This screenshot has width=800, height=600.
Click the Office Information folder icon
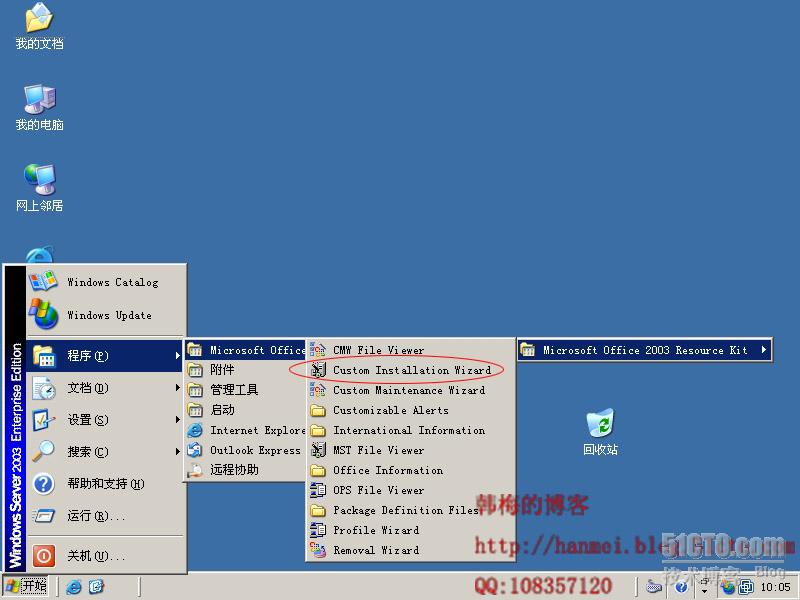[318, 470]
